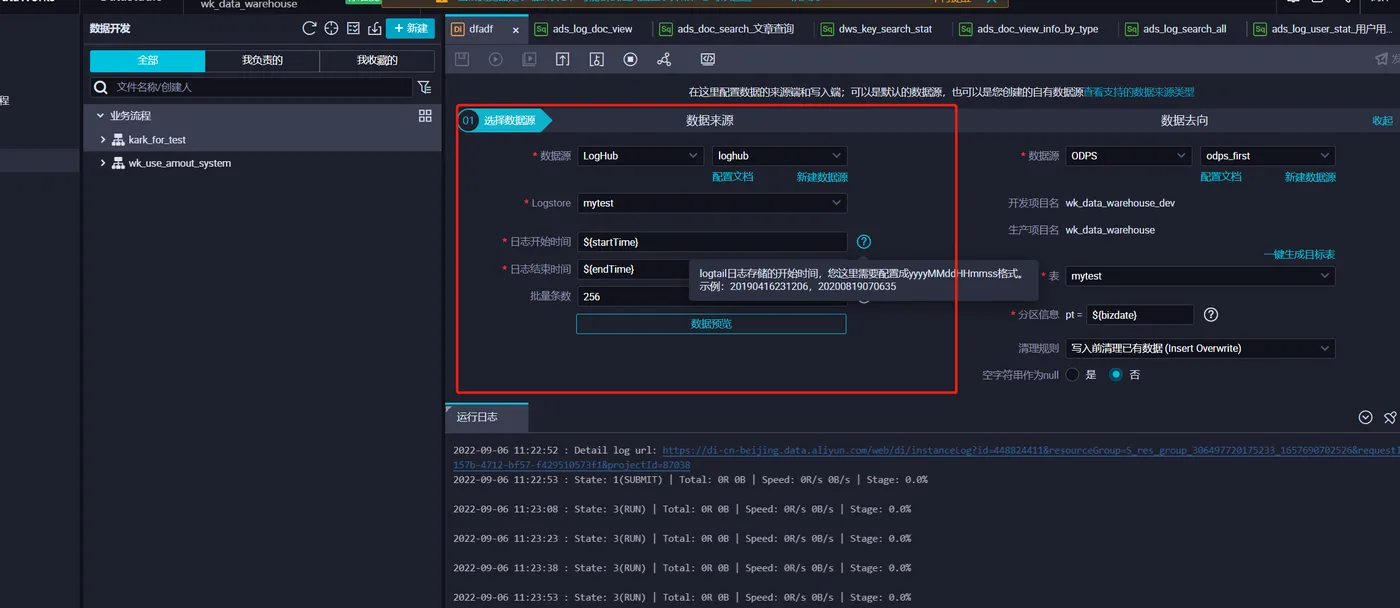Click the 数据预览 button

[x=711, y=324]
